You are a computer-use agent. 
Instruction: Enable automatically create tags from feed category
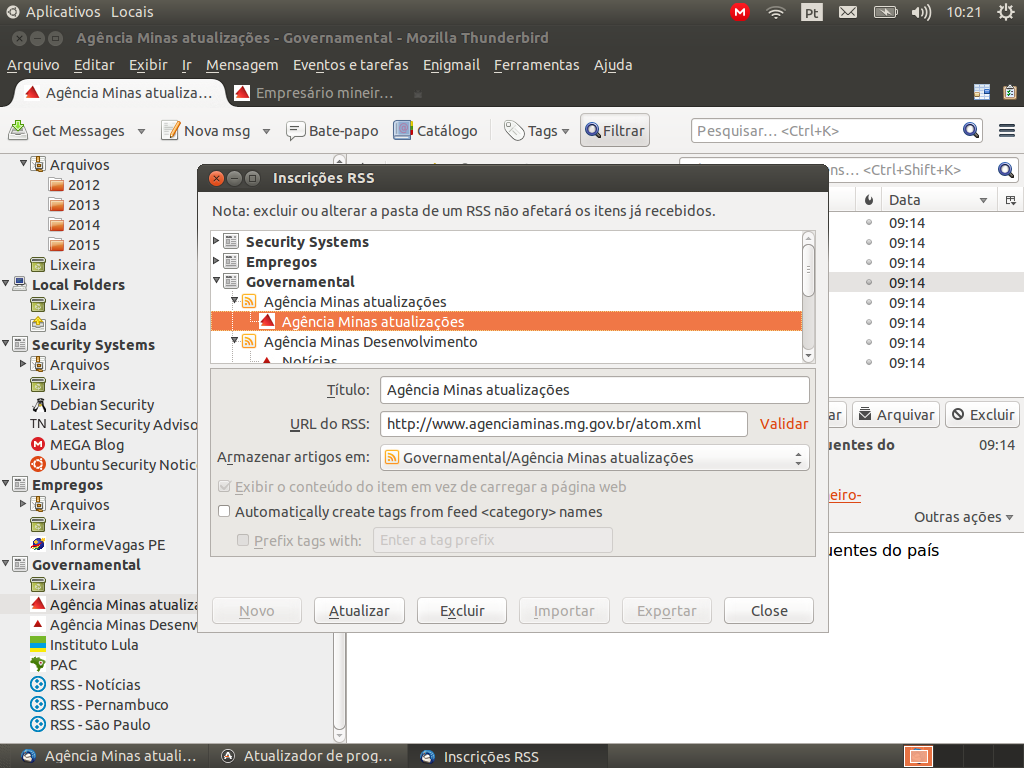pos(224,511)
